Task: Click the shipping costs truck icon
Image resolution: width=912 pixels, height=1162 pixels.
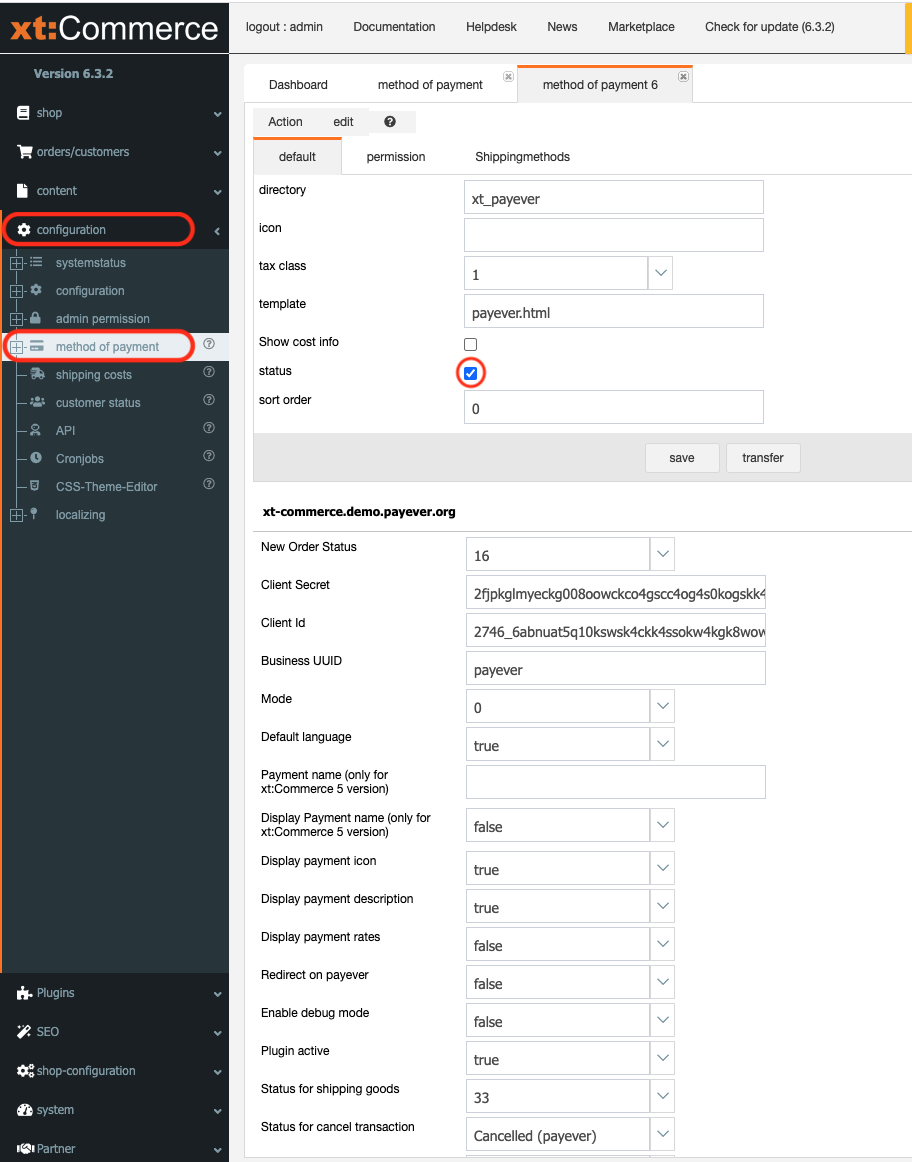Action: pyautogui.click(x=37, y=374)
